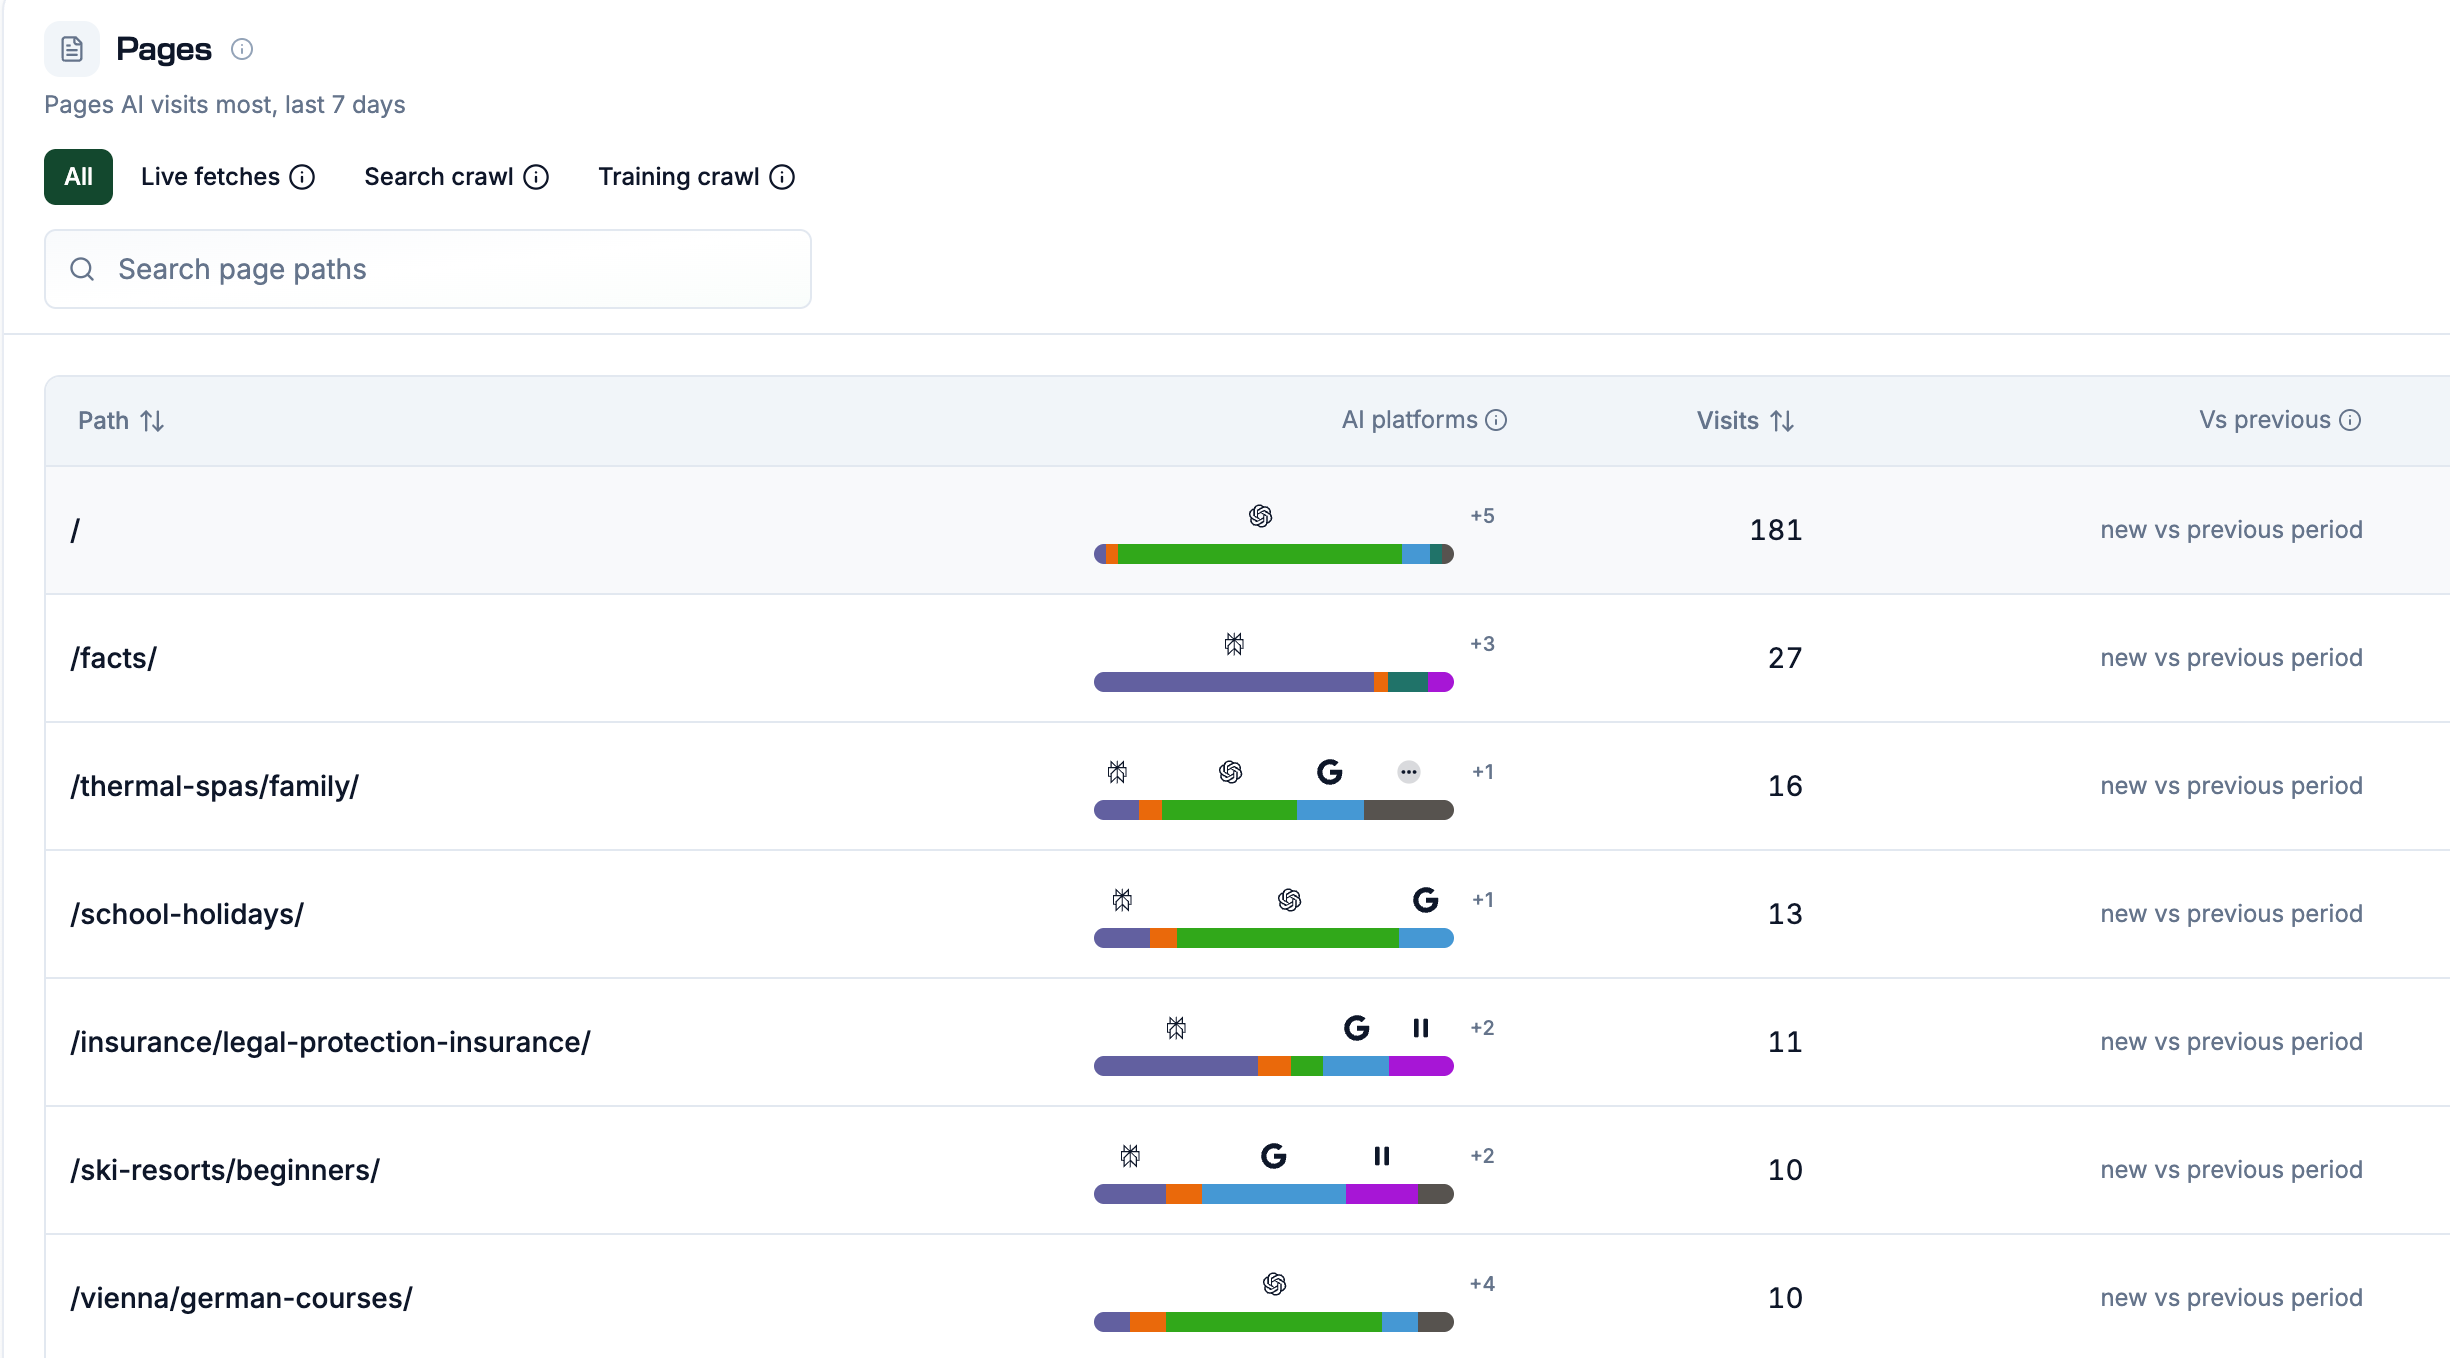Viewport: 2450px width, 1358px height.
Task: Click the crawler bug icon in the /facts/ row
Action: point(1234,644)
